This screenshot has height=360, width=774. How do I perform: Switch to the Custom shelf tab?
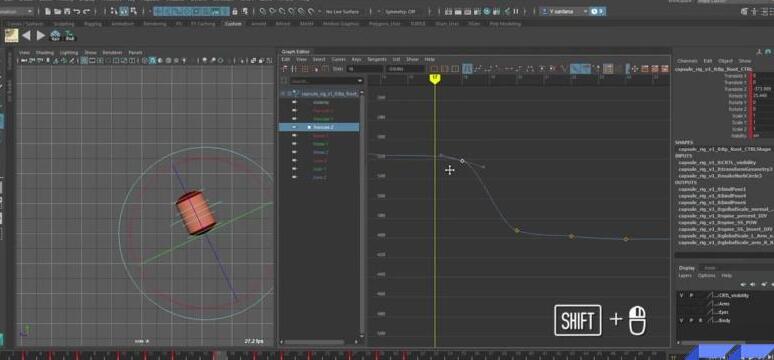click(x=233, y=23)
